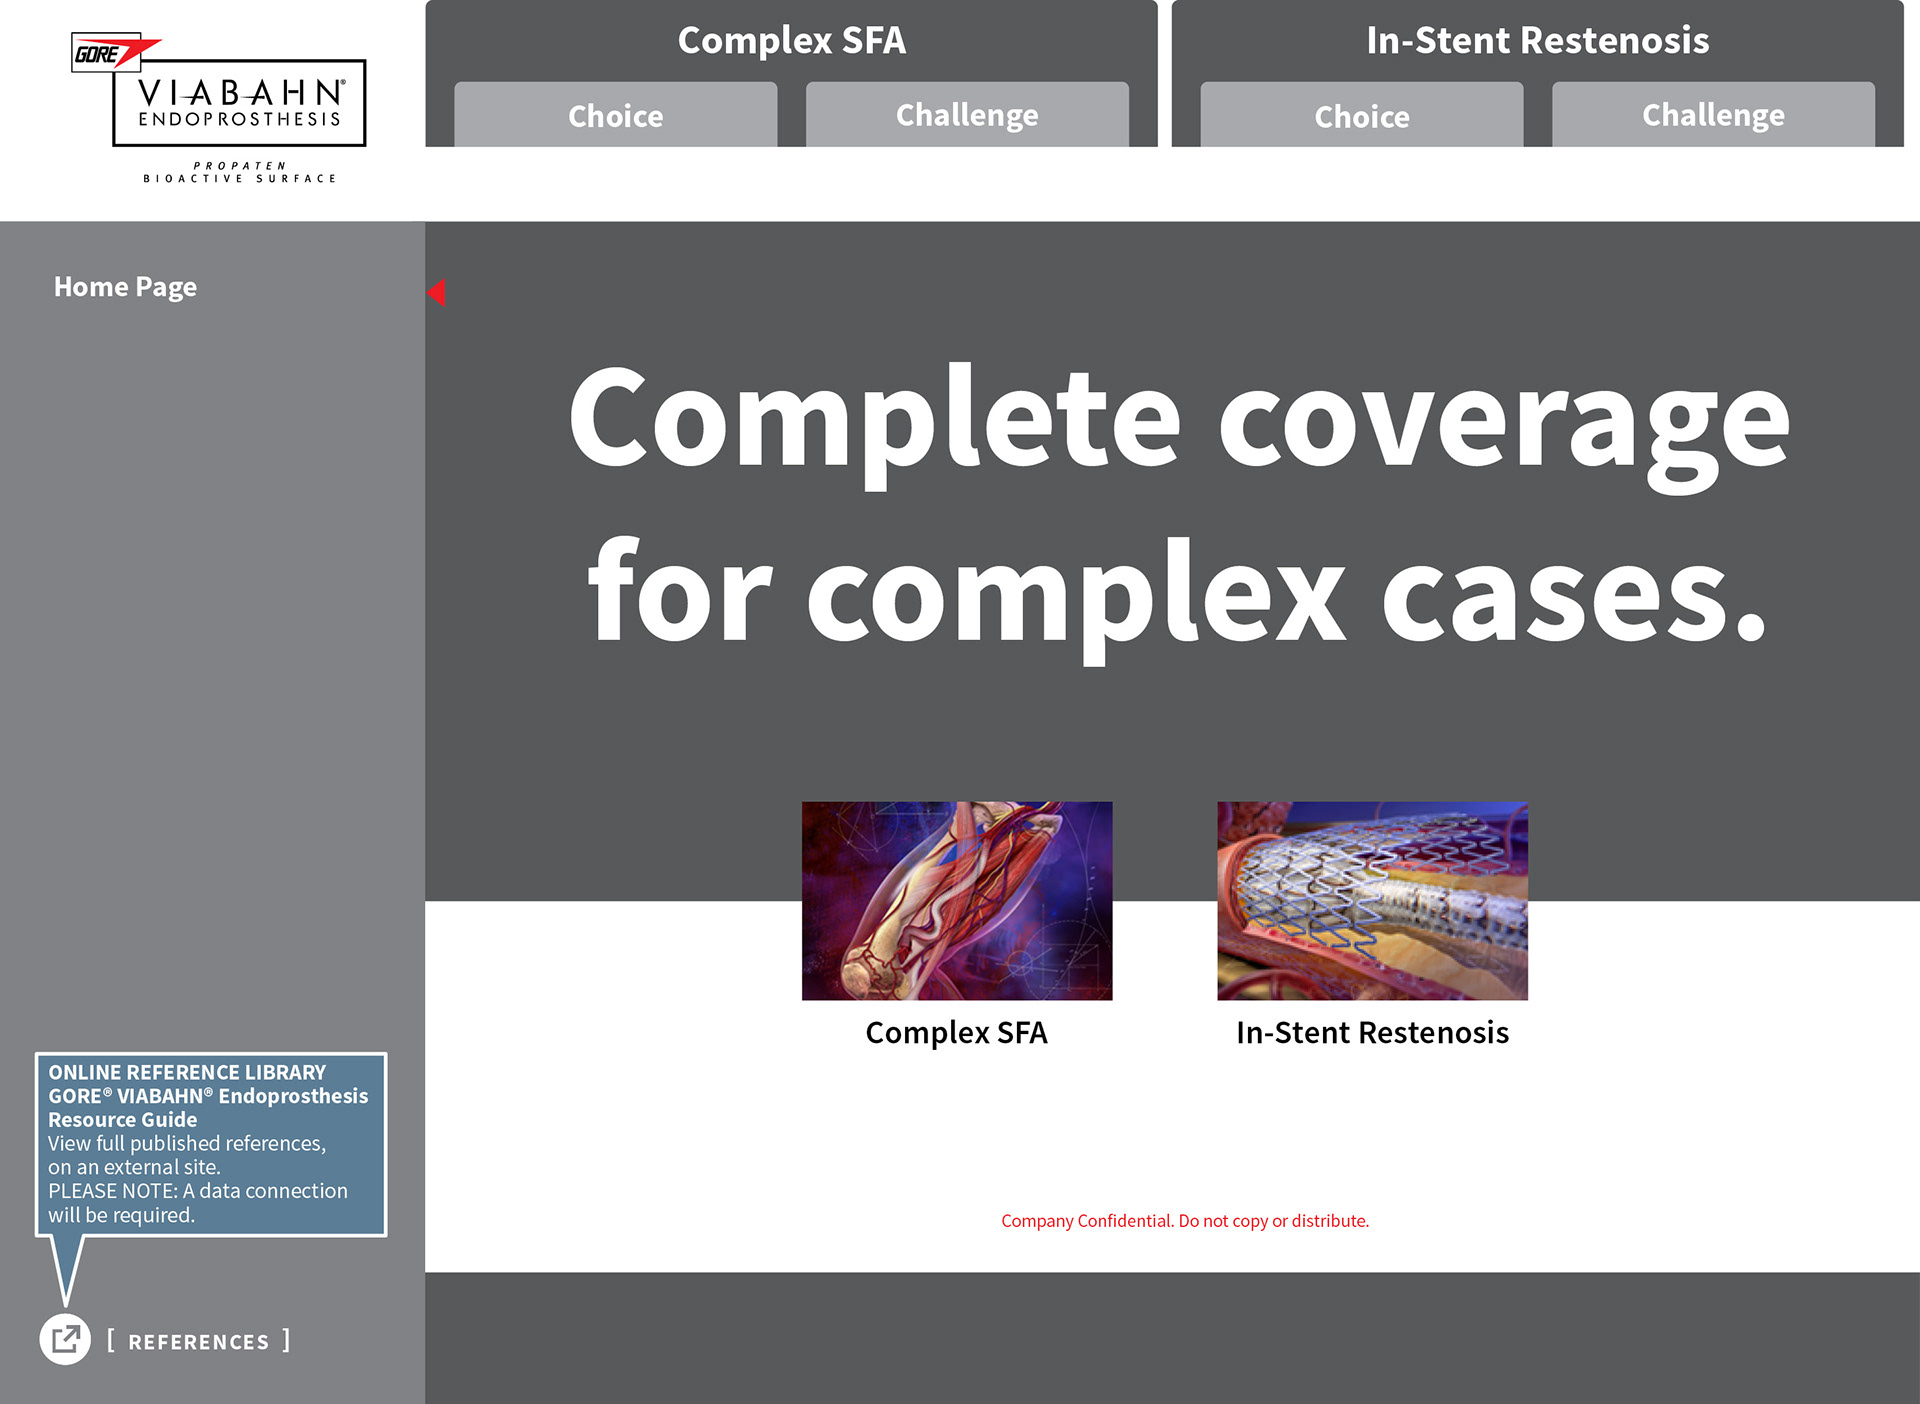Screen dimensions: 1920x1404
Task: Click the 'Company Confidential' red notice text
Action: point(1185,1221)
